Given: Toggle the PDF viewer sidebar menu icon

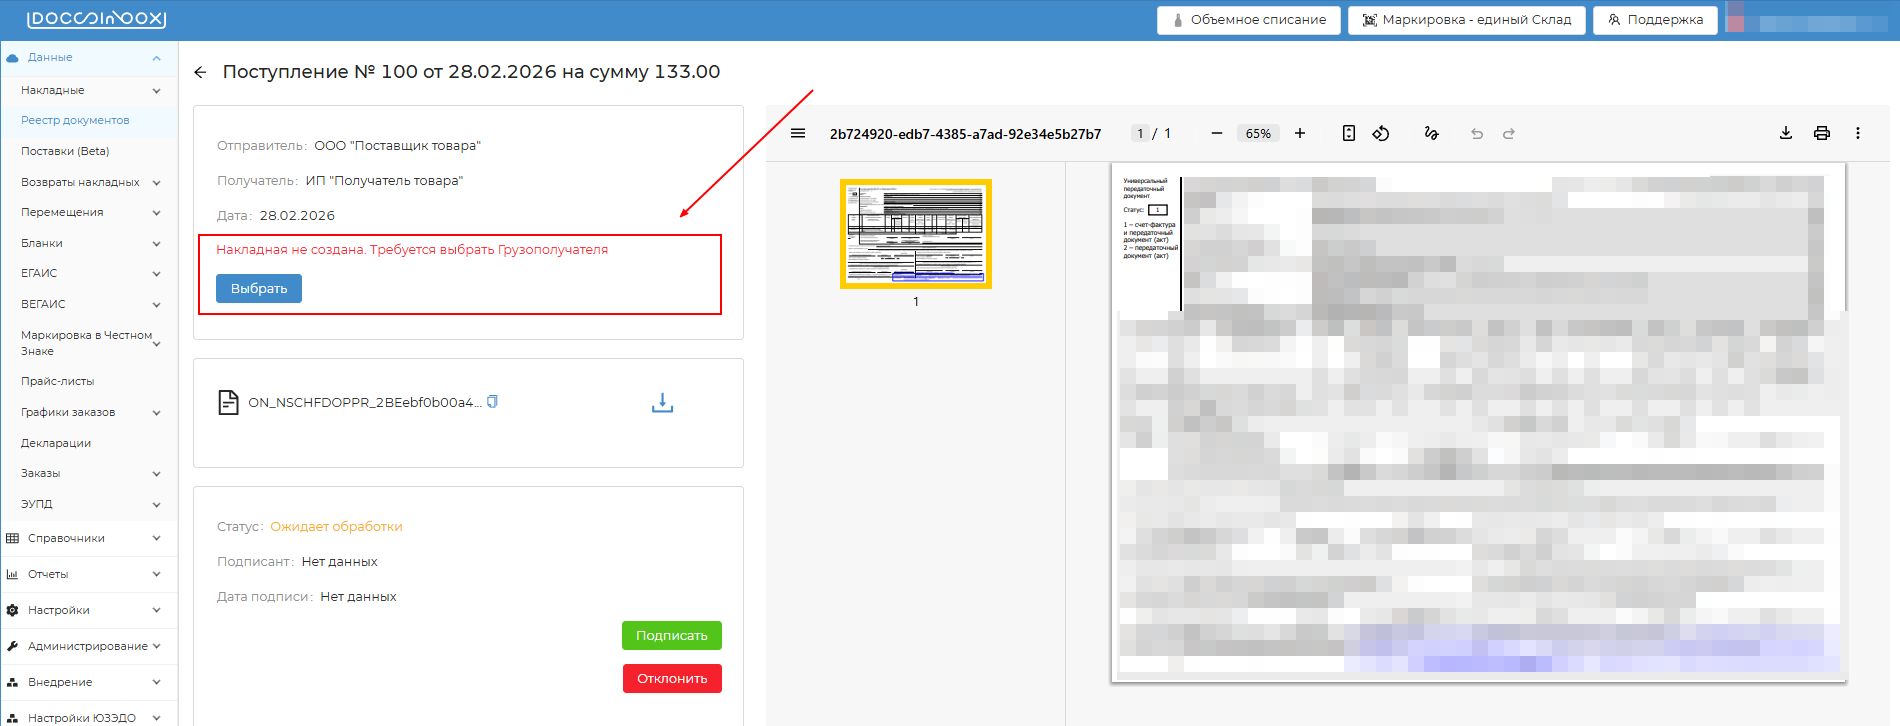Looking at the screenshot, I should point(798,133).
